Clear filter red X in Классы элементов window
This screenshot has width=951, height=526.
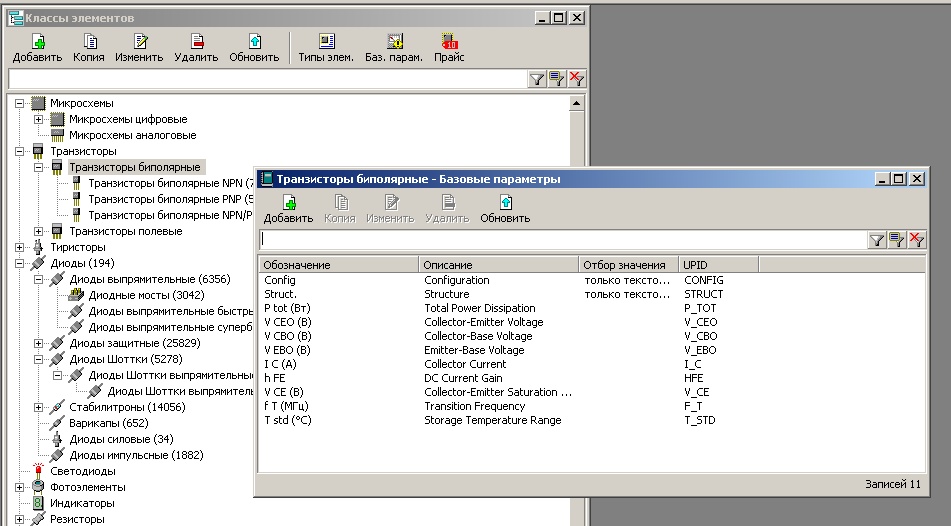[x=576, y=79]
